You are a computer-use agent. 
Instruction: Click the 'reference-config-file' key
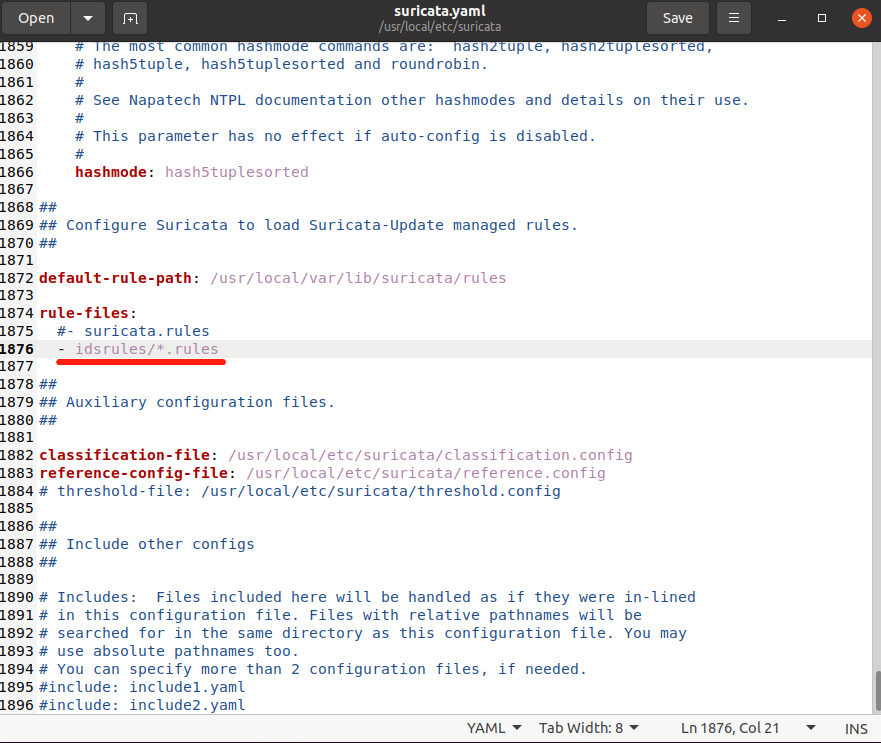point(133,473)
